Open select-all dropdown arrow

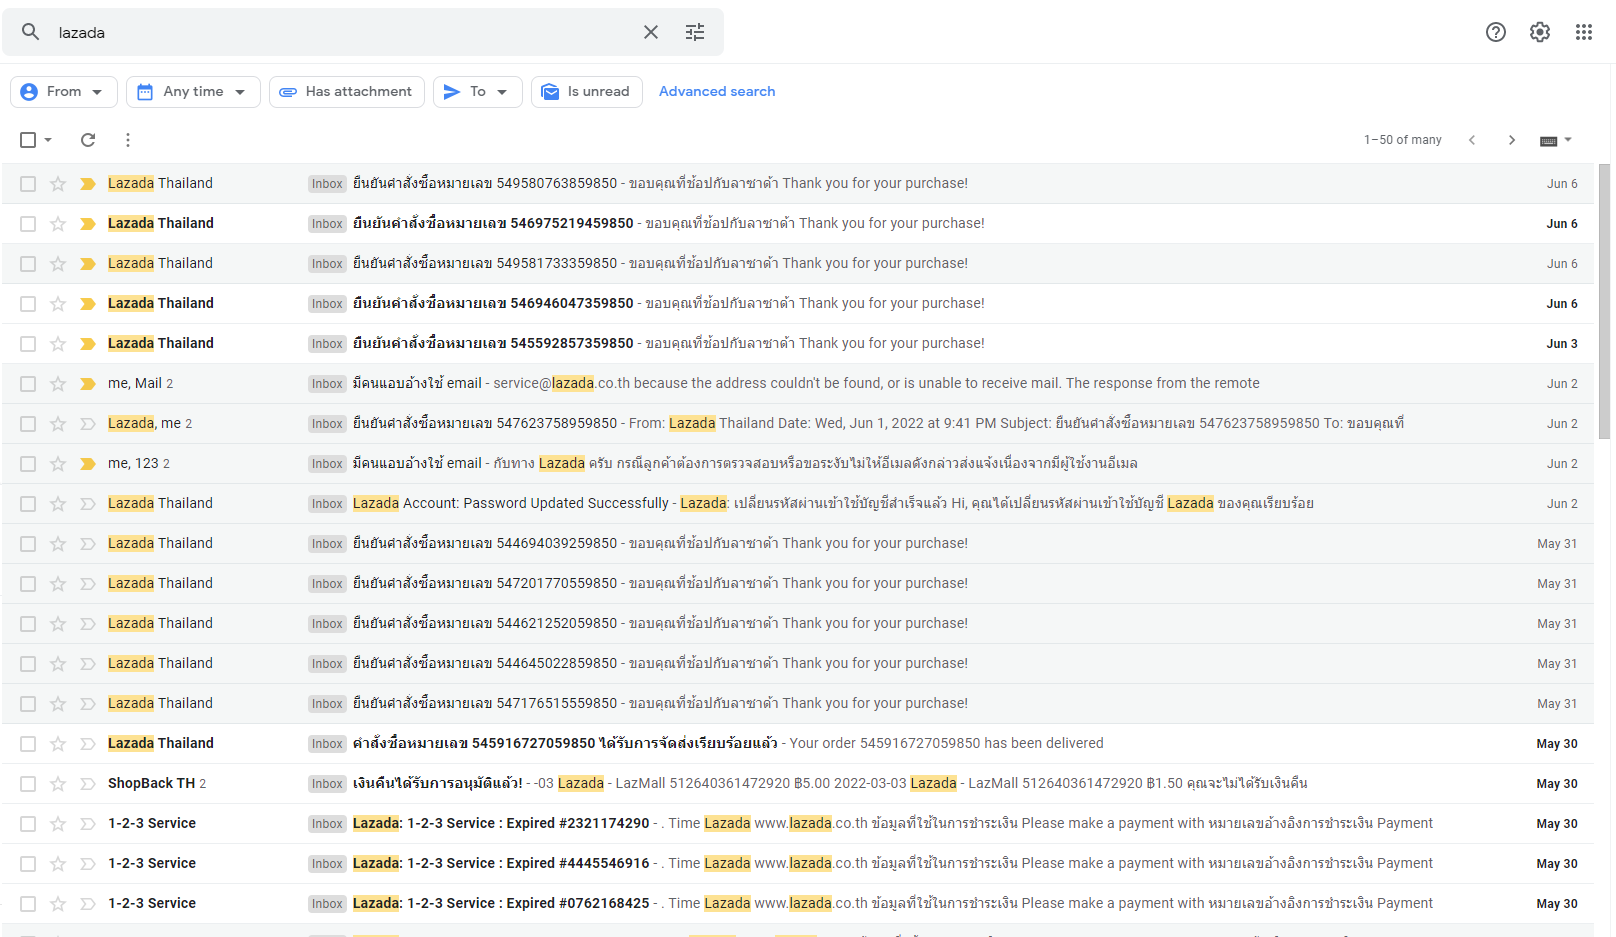pyautogui.click(x=48, y=140)
